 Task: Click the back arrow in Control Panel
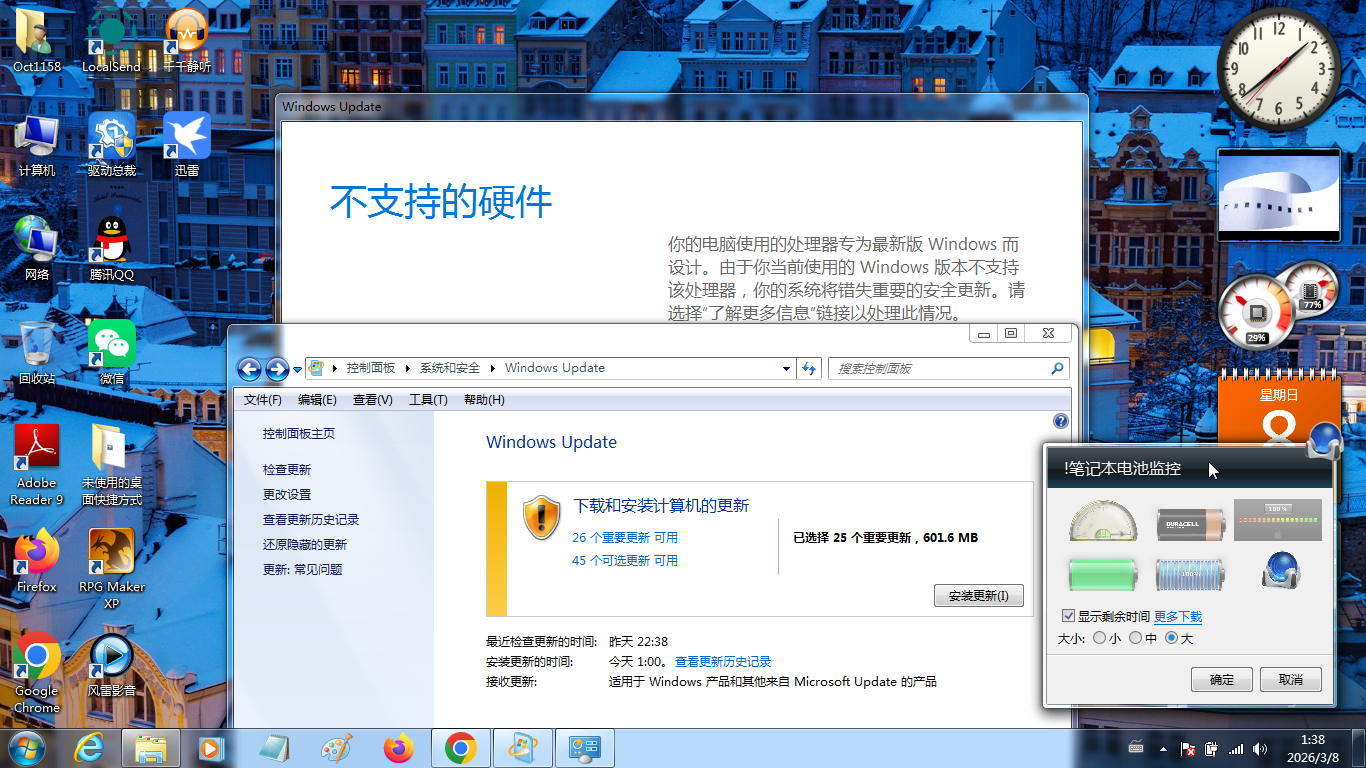249,369
